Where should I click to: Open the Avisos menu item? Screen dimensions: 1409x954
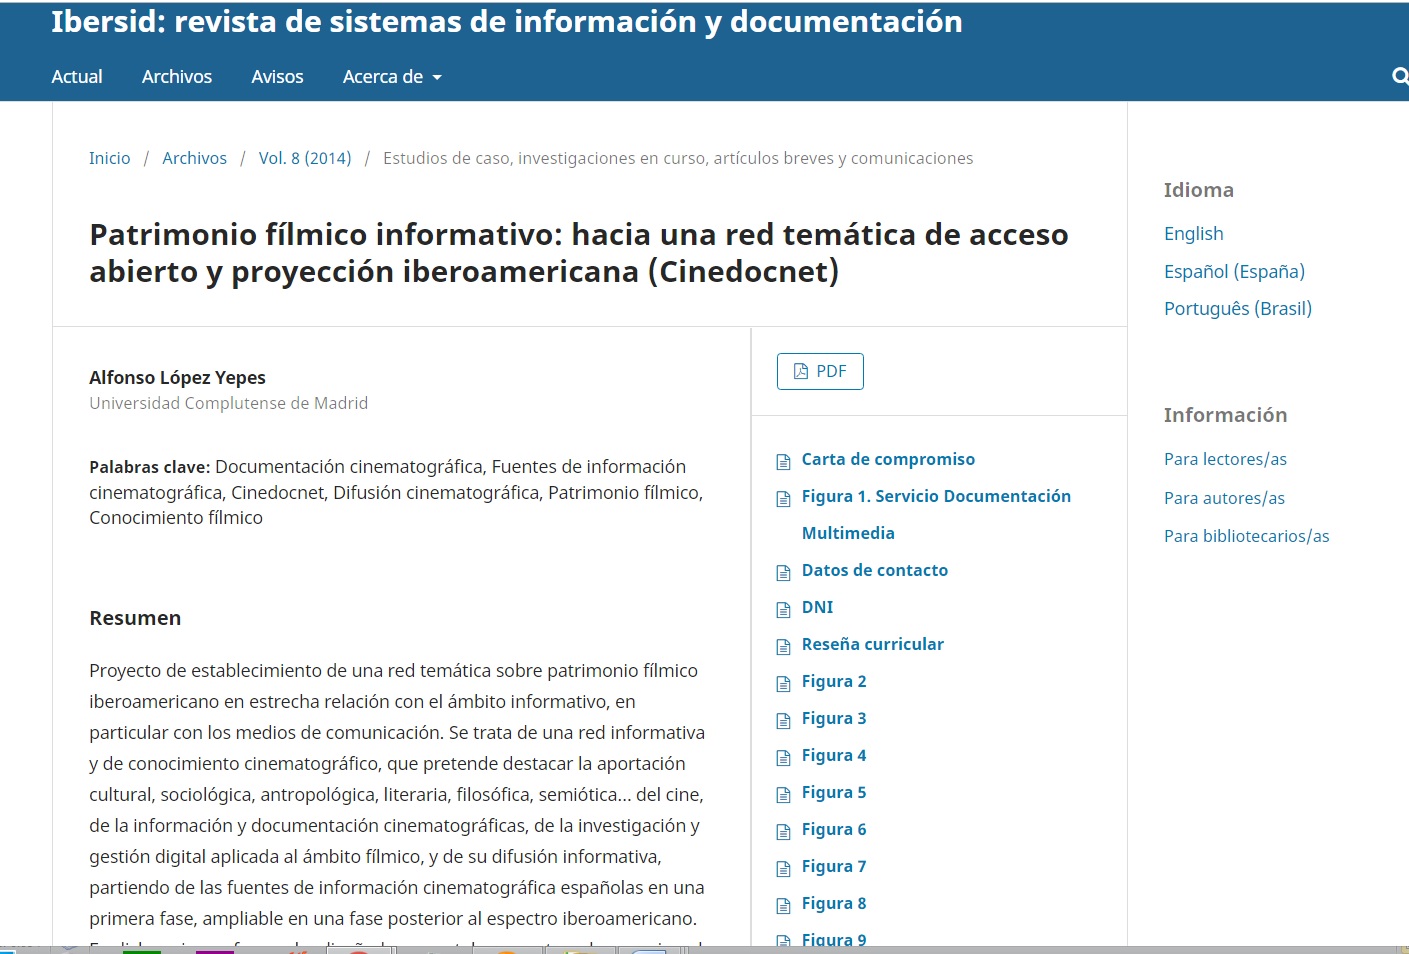(x=277, y=77)
